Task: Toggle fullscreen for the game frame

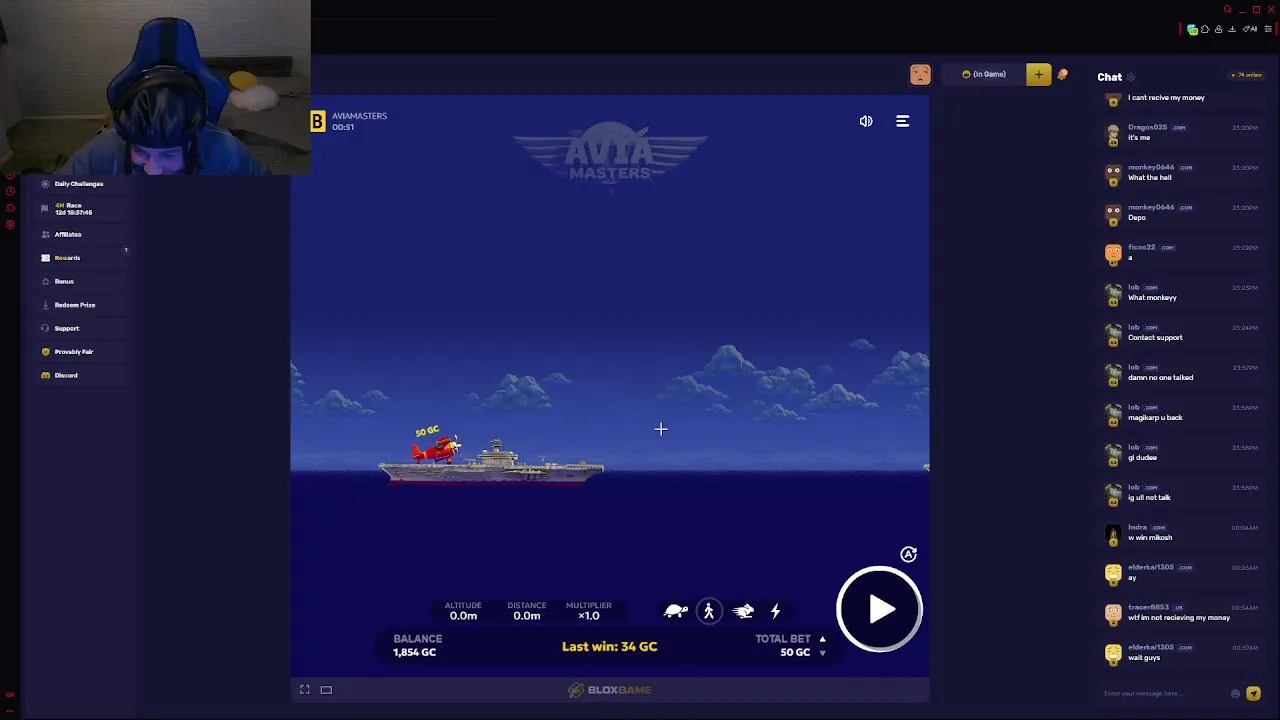Action: [305, 689]
